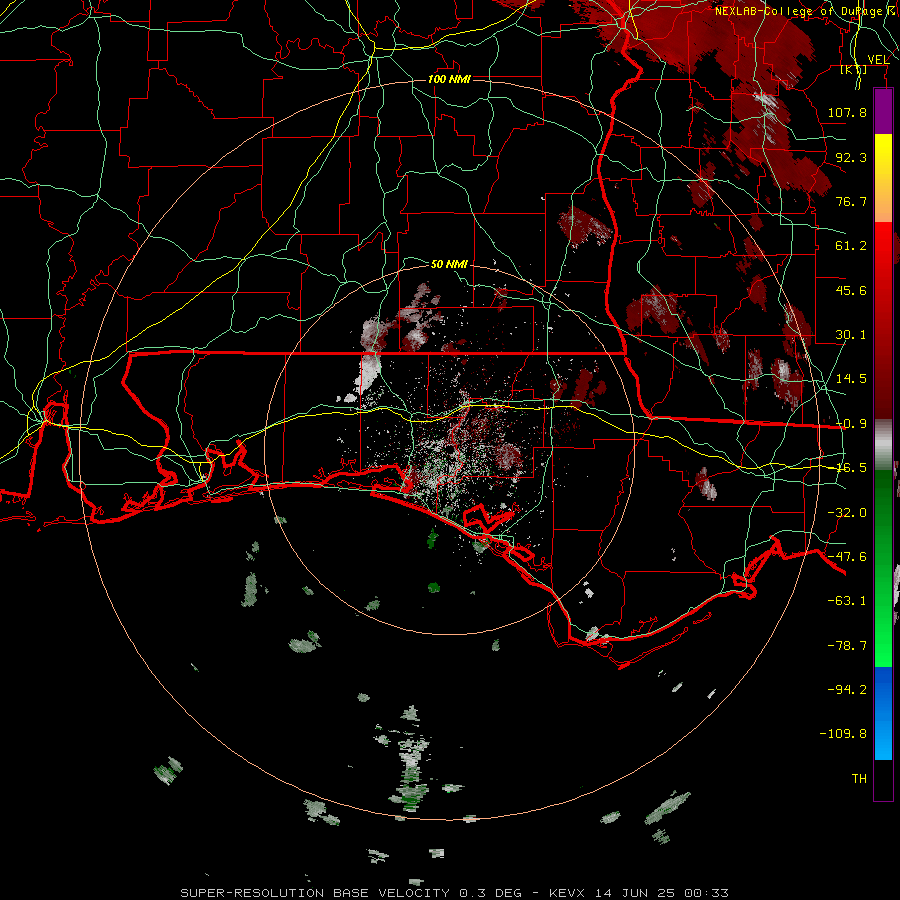Select the -94.2 velocity scale value

pos(847,690)
